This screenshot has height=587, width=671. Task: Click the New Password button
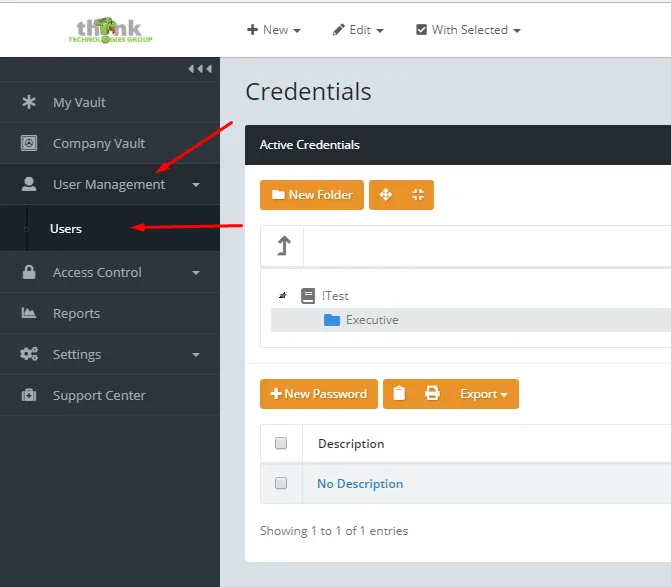pyautogui.click(x=319, y=394)
